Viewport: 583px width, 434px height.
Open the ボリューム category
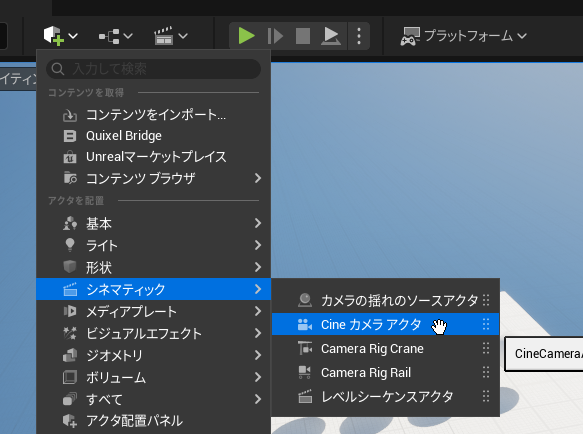153,377
